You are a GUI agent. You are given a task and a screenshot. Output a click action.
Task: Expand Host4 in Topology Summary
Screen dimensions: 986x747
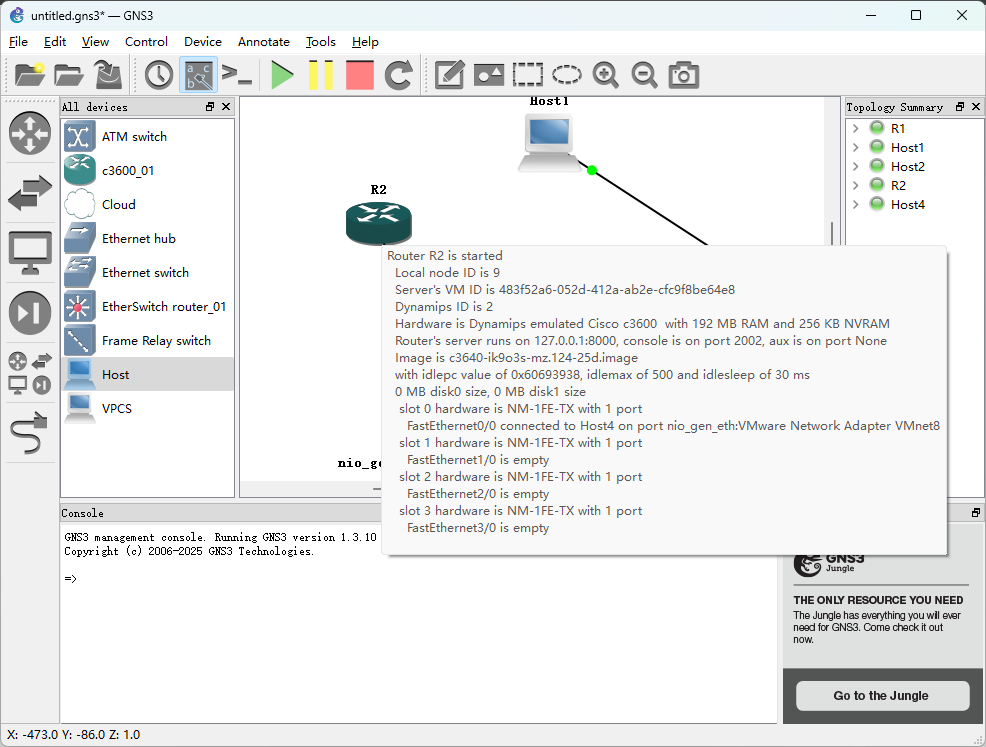tap(855, 204)
